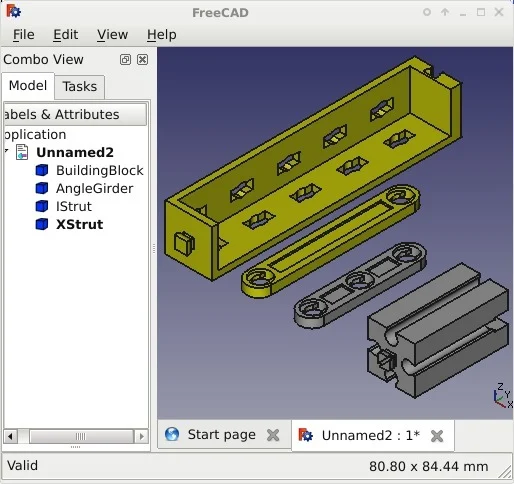Screen dimensions: 514x484
Task: Select the Unnamed2 document icon
Action: [x=22, y=152]
